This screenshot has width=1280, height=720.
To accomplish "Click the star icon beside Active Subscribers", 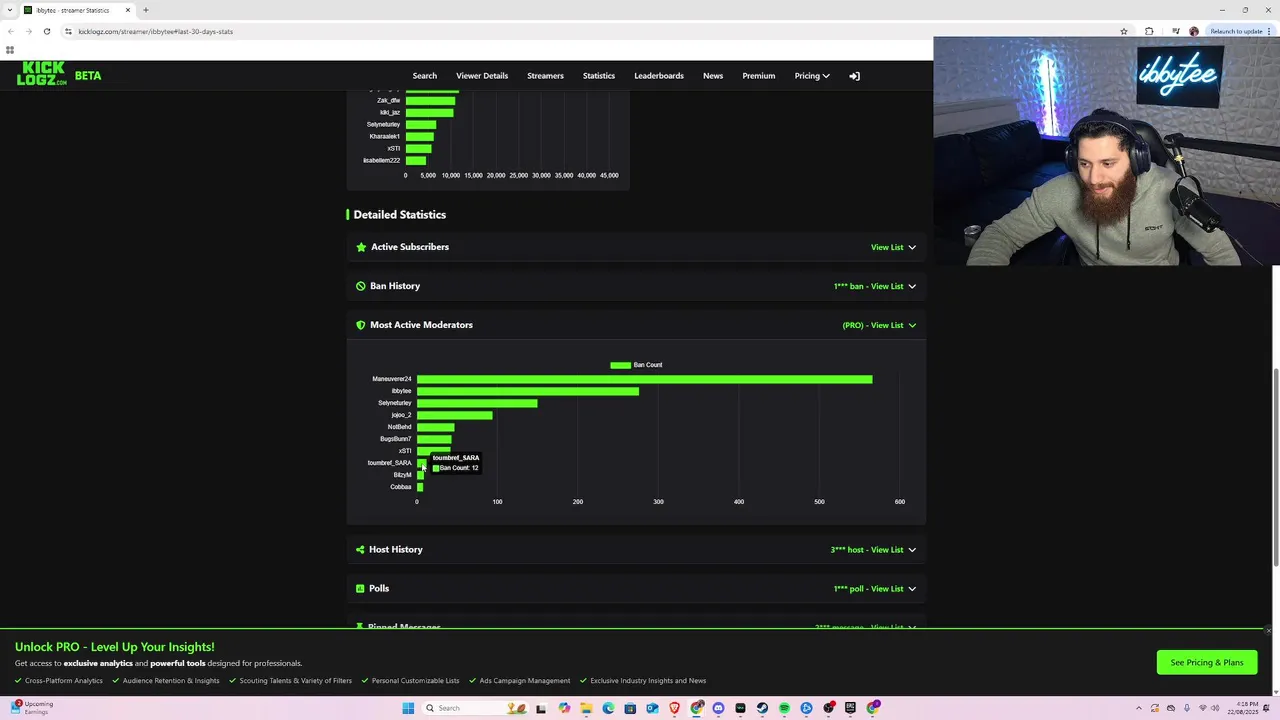I will pyautogui.click(x=361, y=247).
